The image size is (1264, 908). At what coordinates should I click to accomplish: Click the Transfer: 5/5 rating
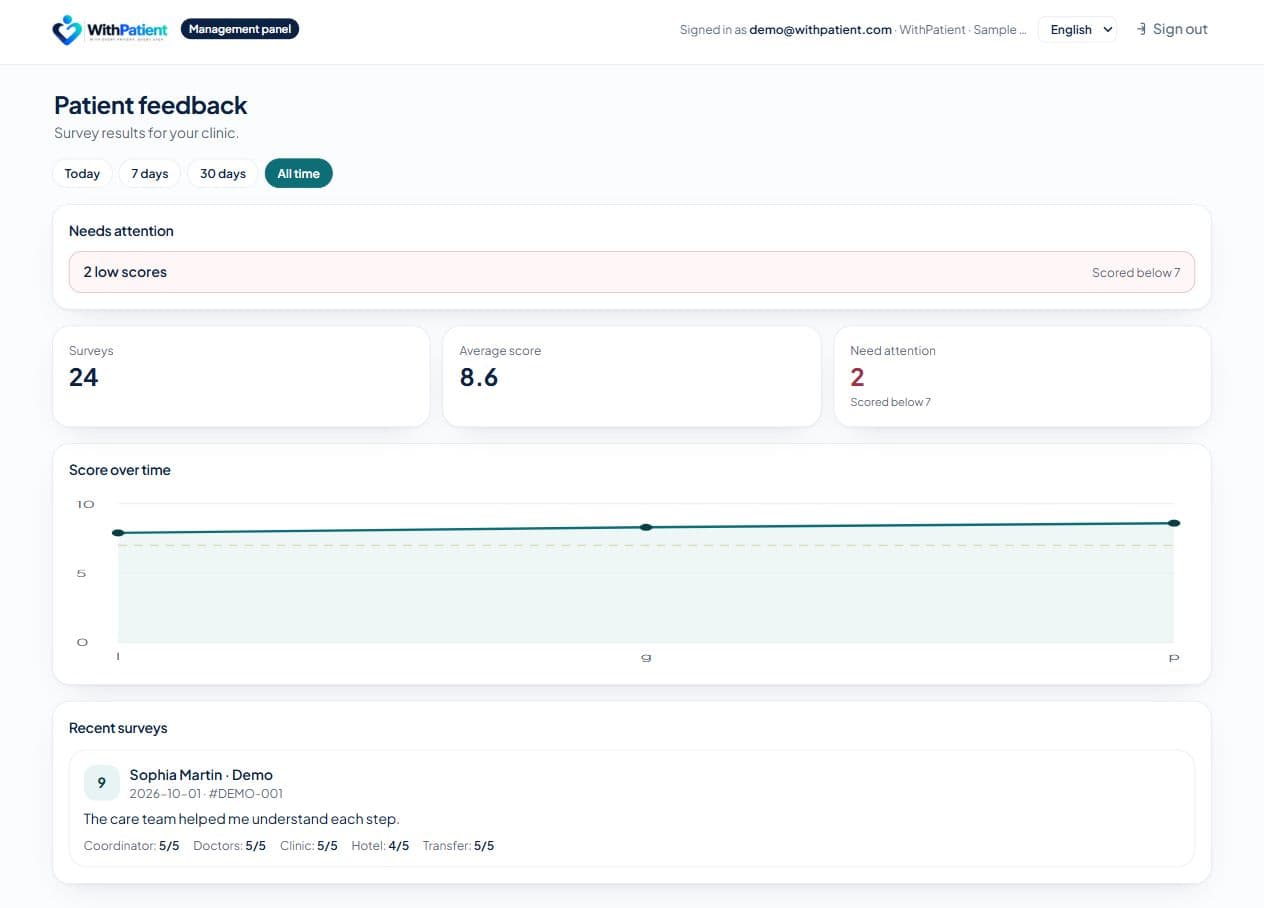pyautogui.click(x=458, y=846)
